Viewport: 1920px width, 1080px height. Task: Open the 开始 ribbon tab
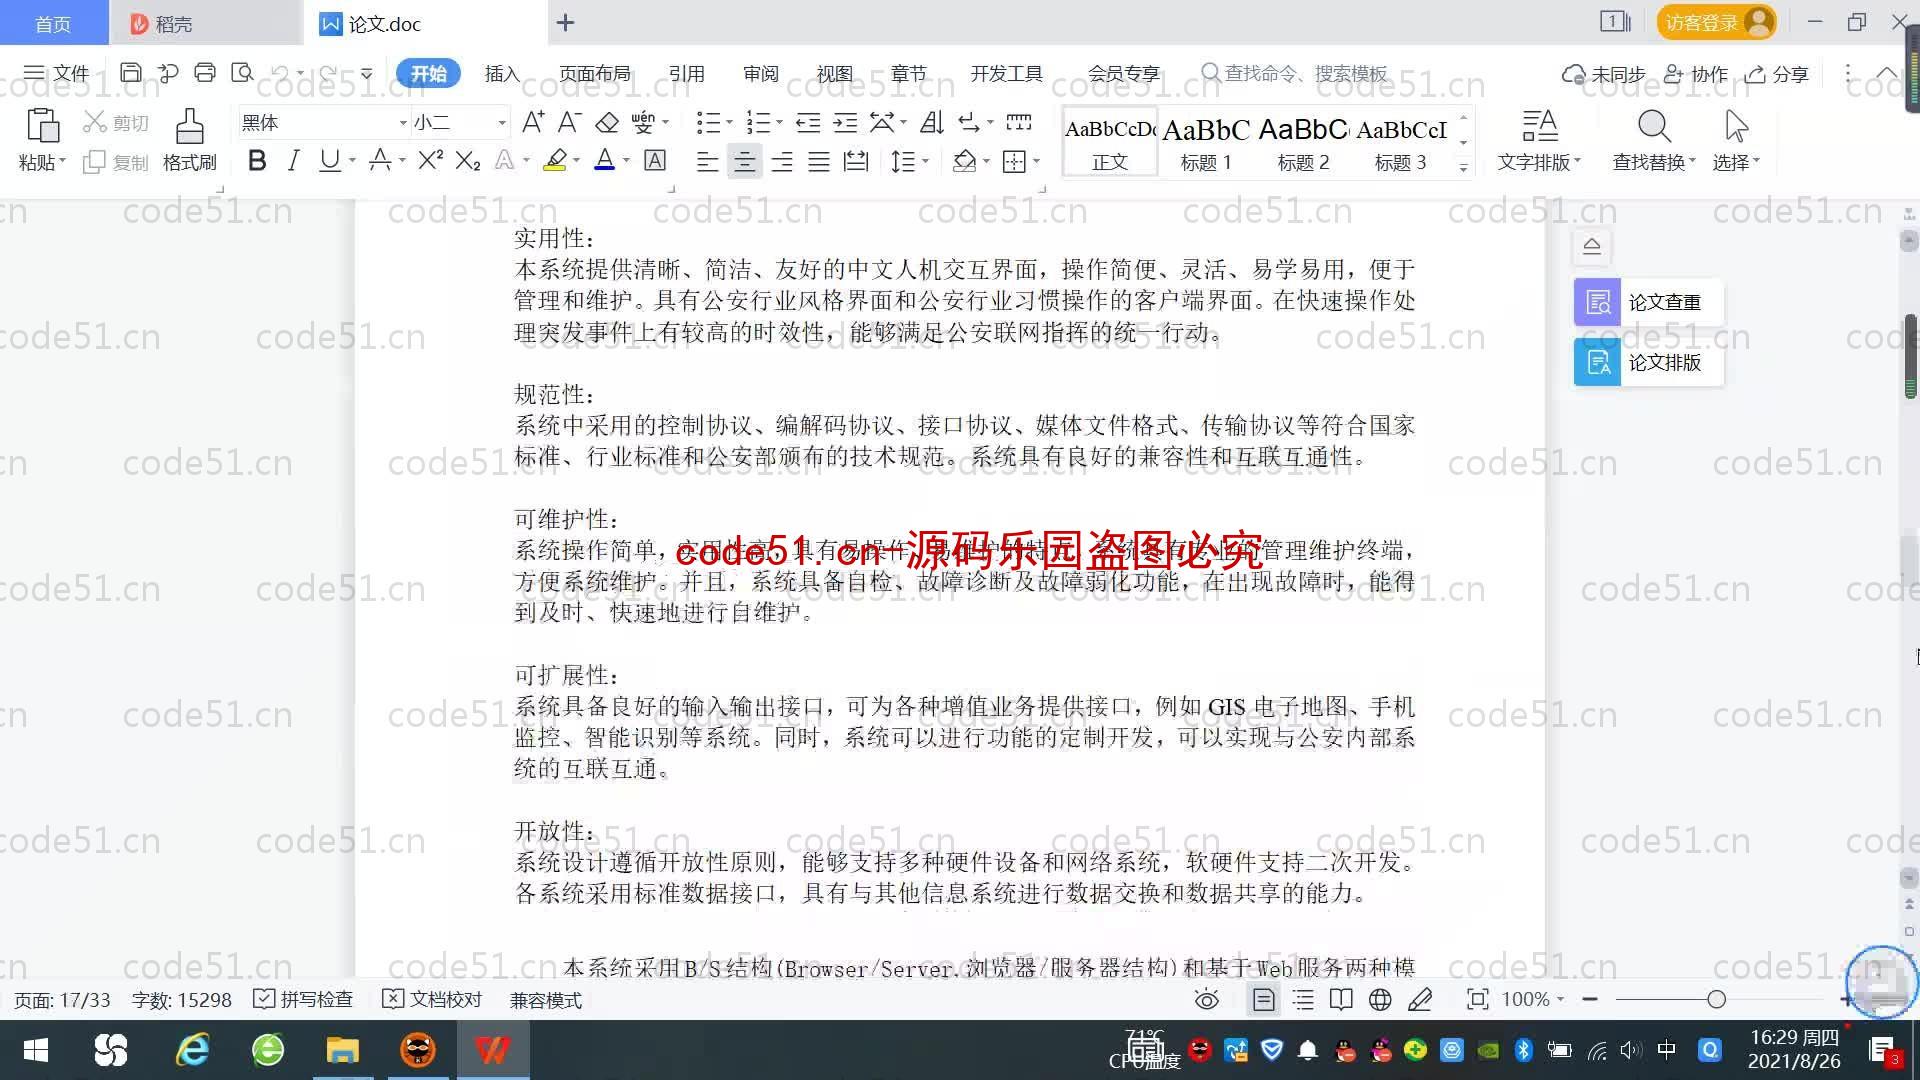coord(429,73)
